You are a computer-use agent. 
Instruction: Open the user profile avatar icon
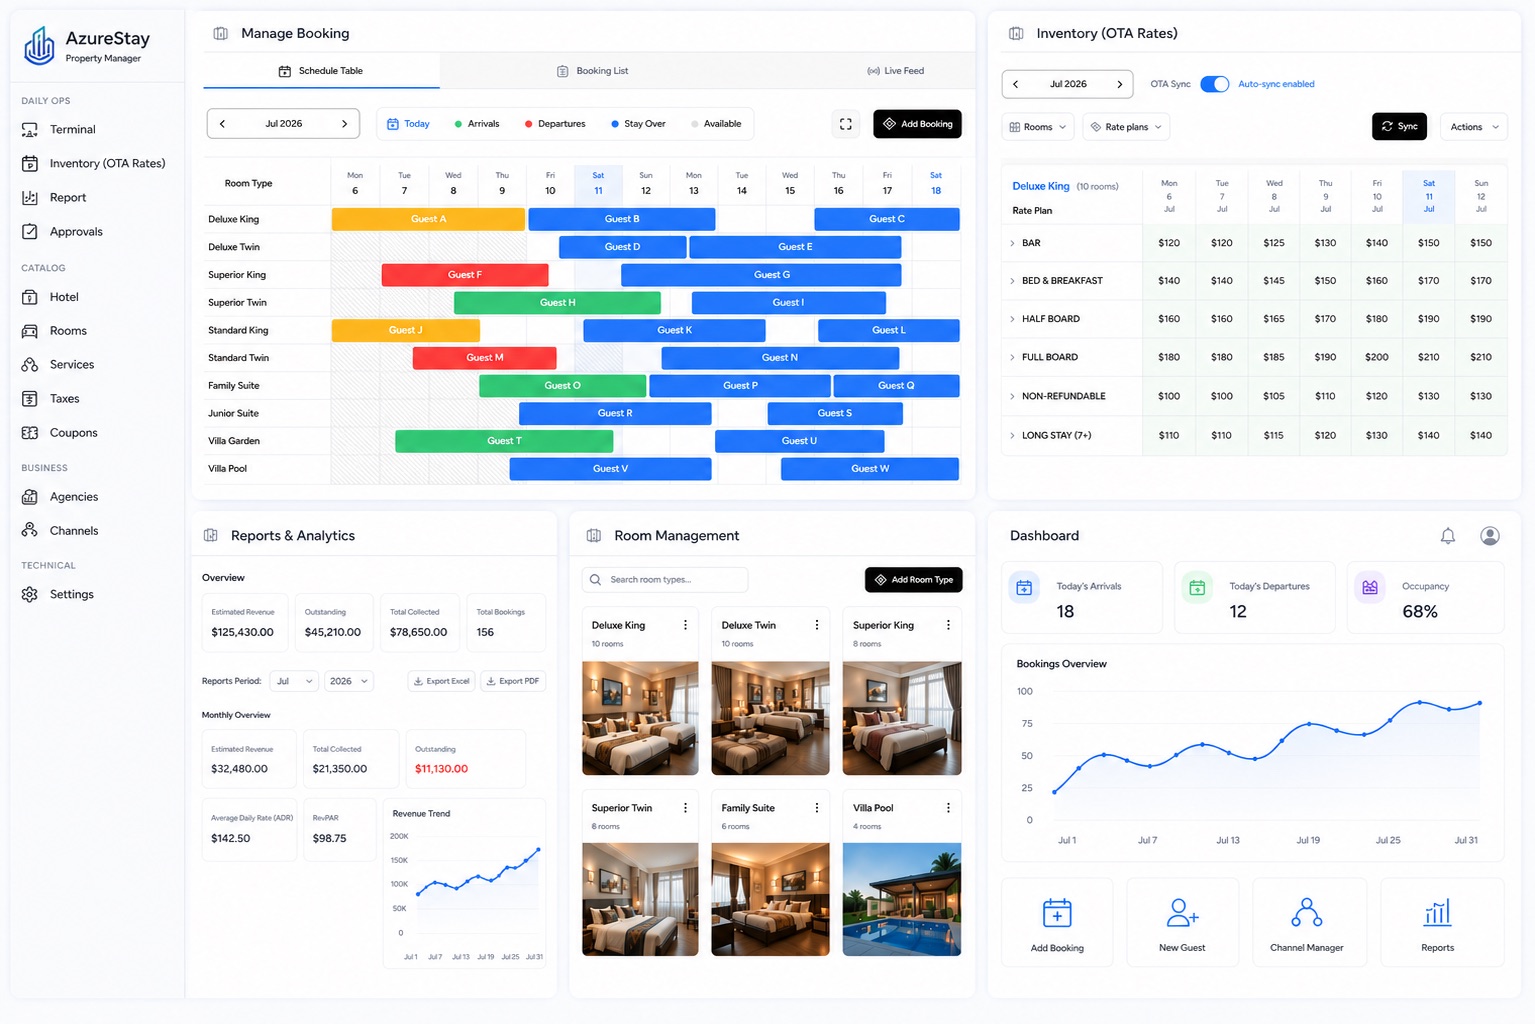pos(1489,536)
